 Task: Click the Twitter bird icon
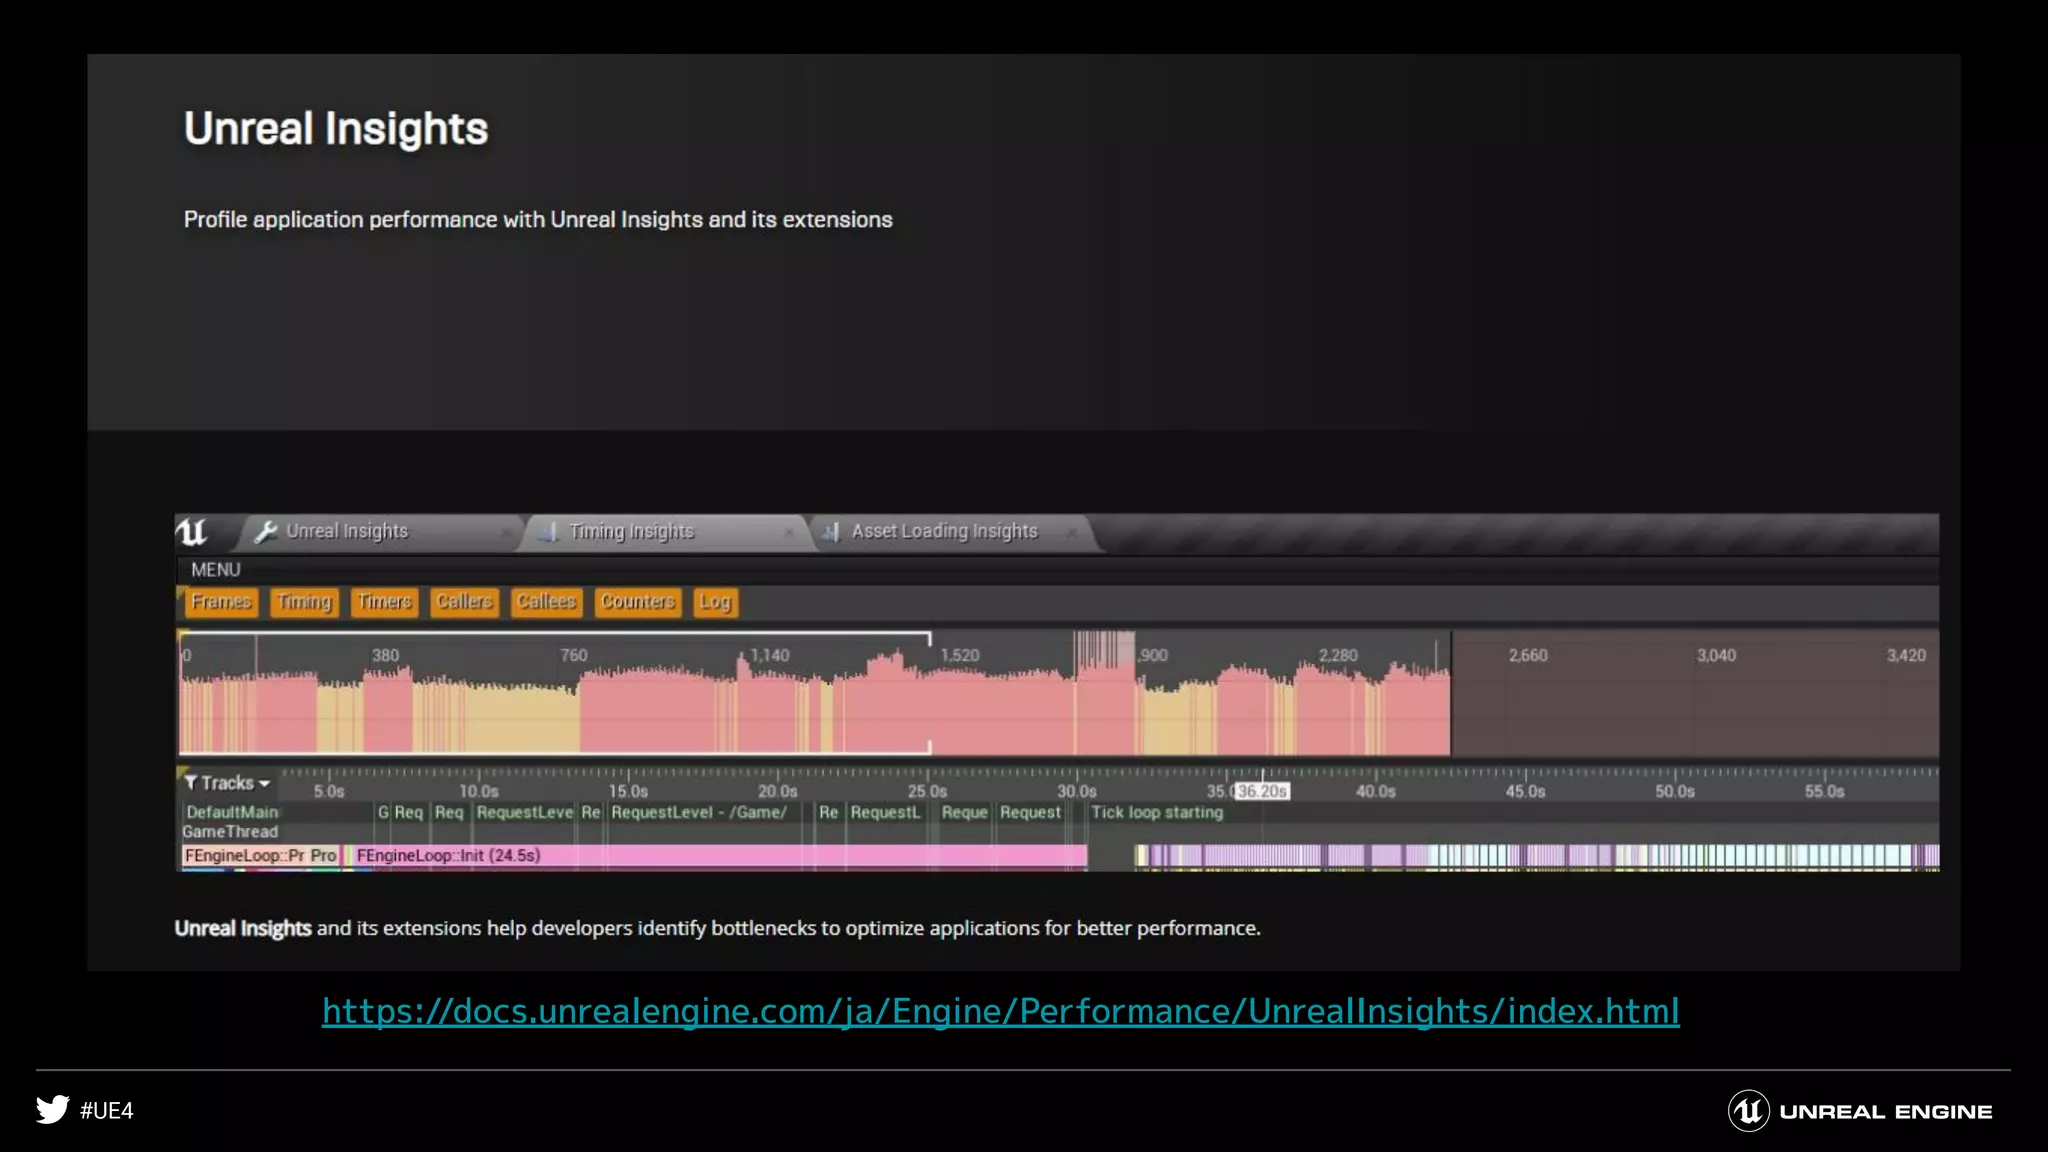click(52, 1110)
